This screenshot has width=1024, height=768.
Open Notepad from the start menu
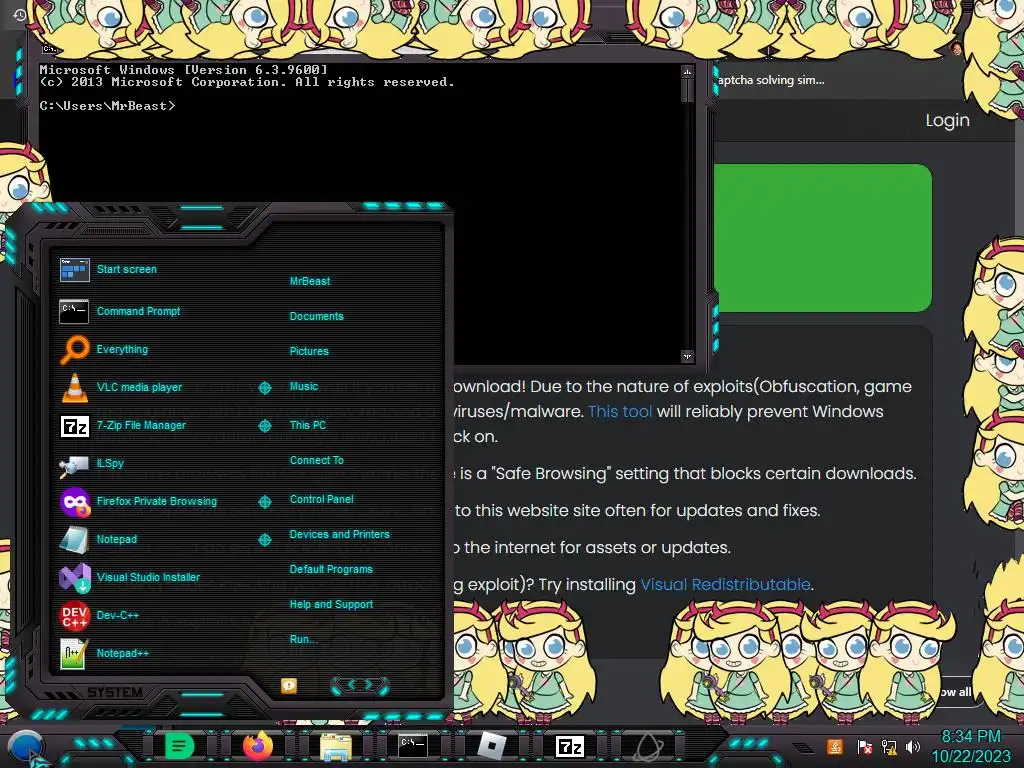(99, 539)
